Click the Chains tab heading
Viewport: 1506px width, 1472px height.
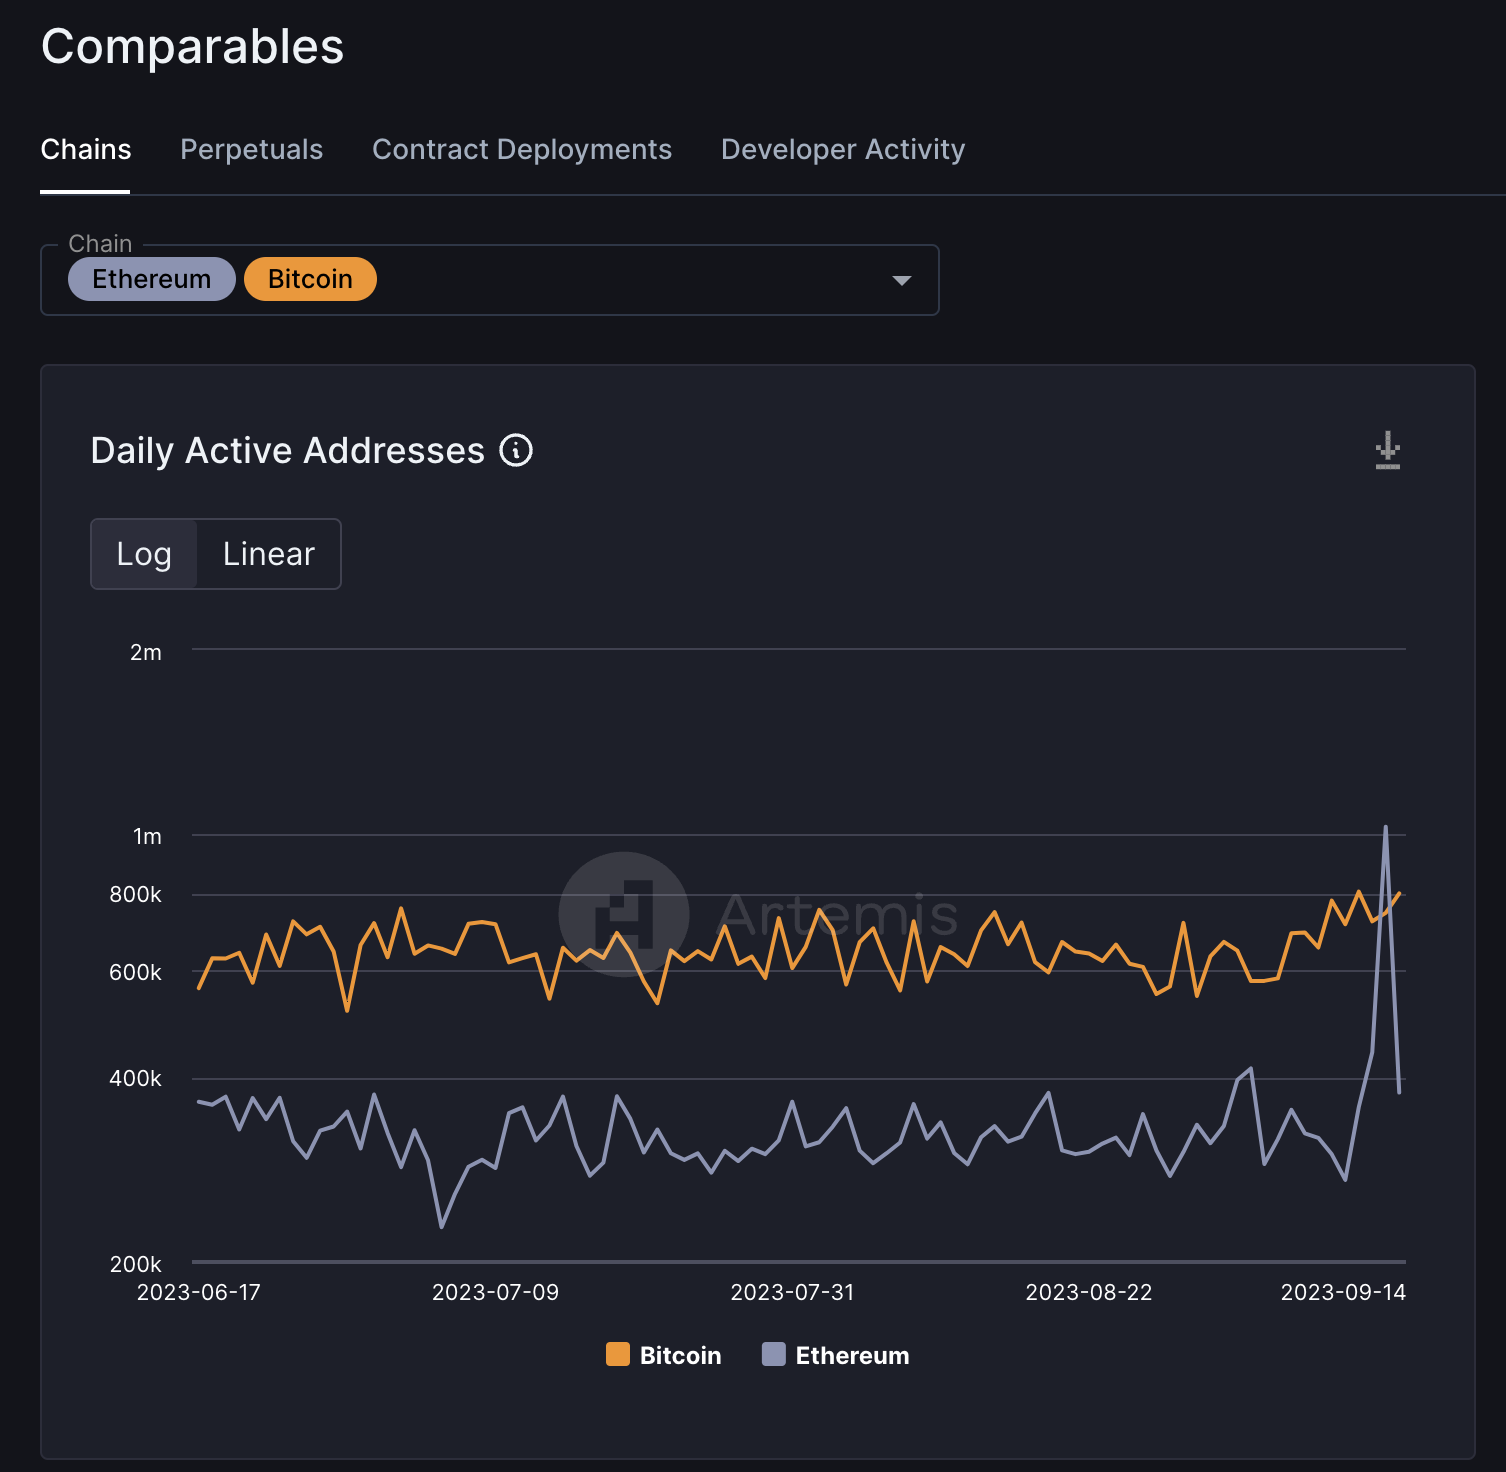click(x=86, y=149)
